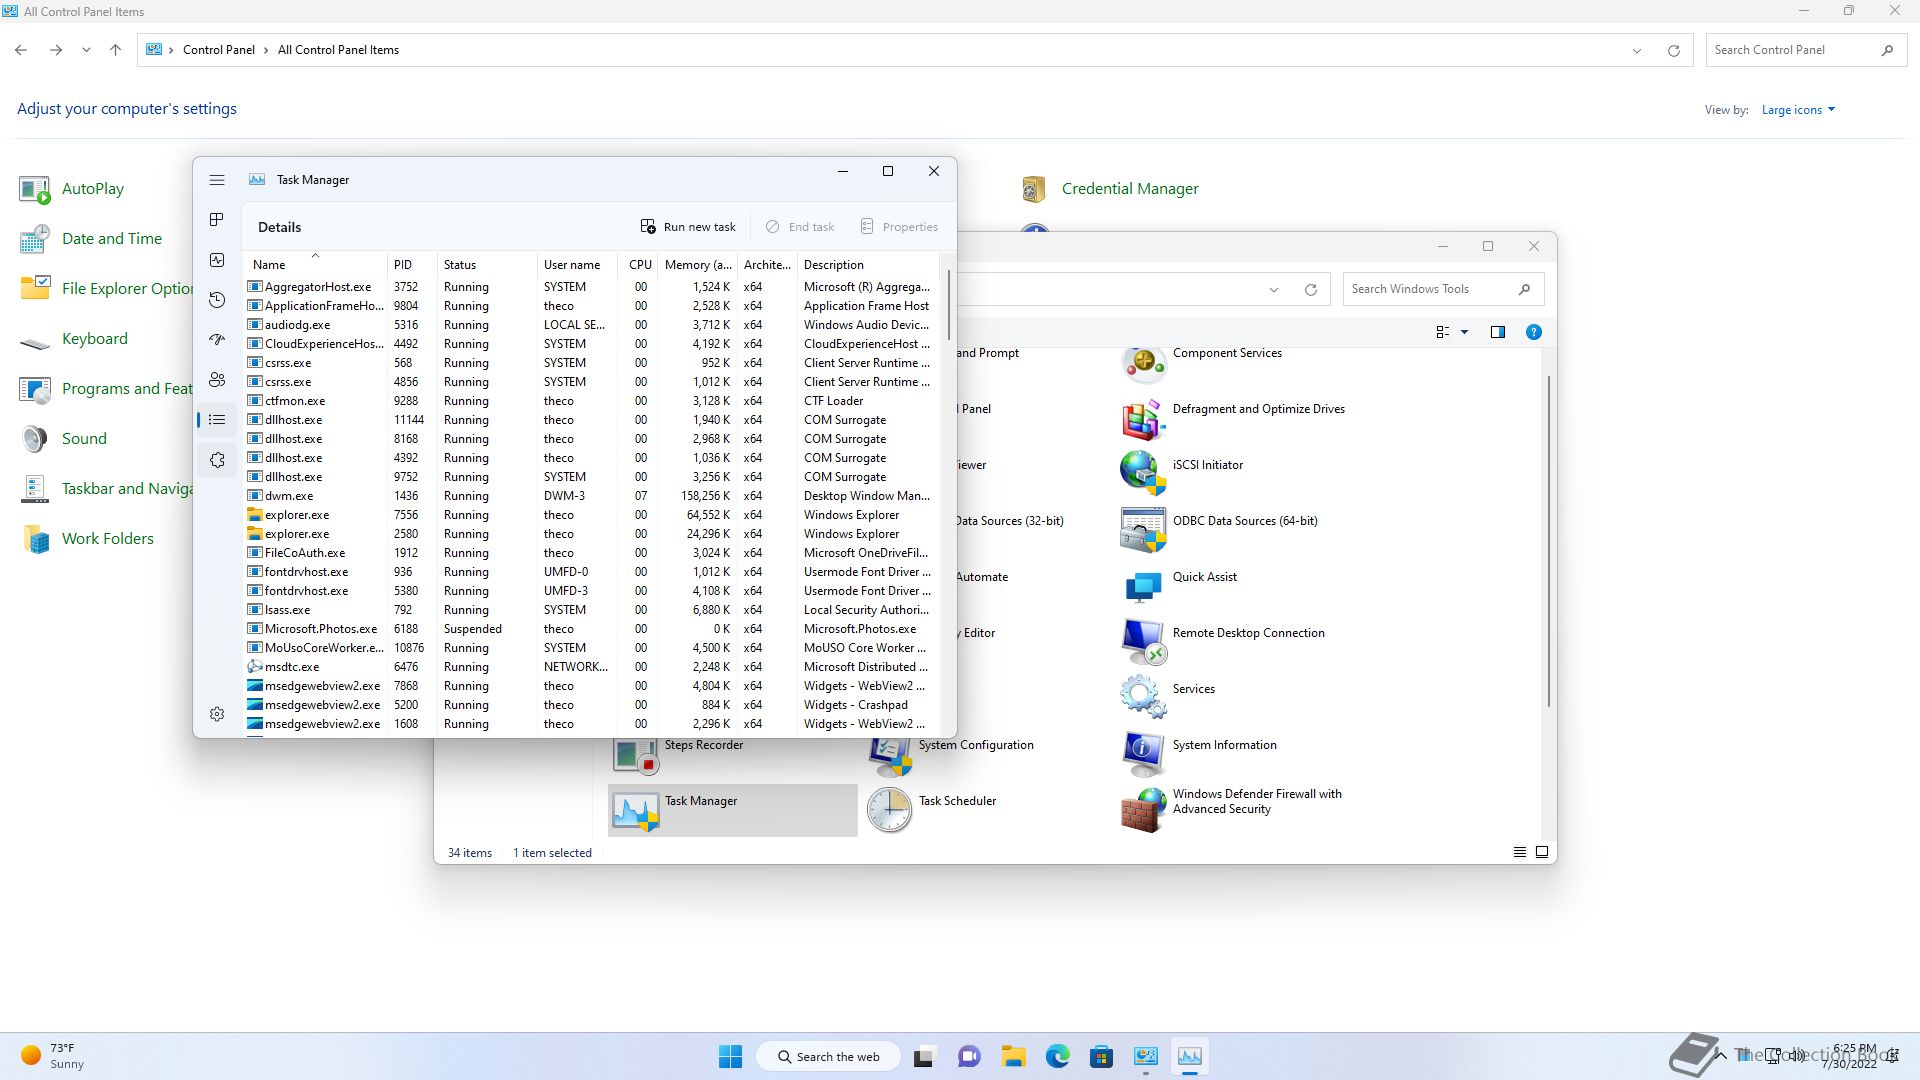1920x1080 pixels.
Task: Open Task Scheduler tool
Action: point(932,811)
